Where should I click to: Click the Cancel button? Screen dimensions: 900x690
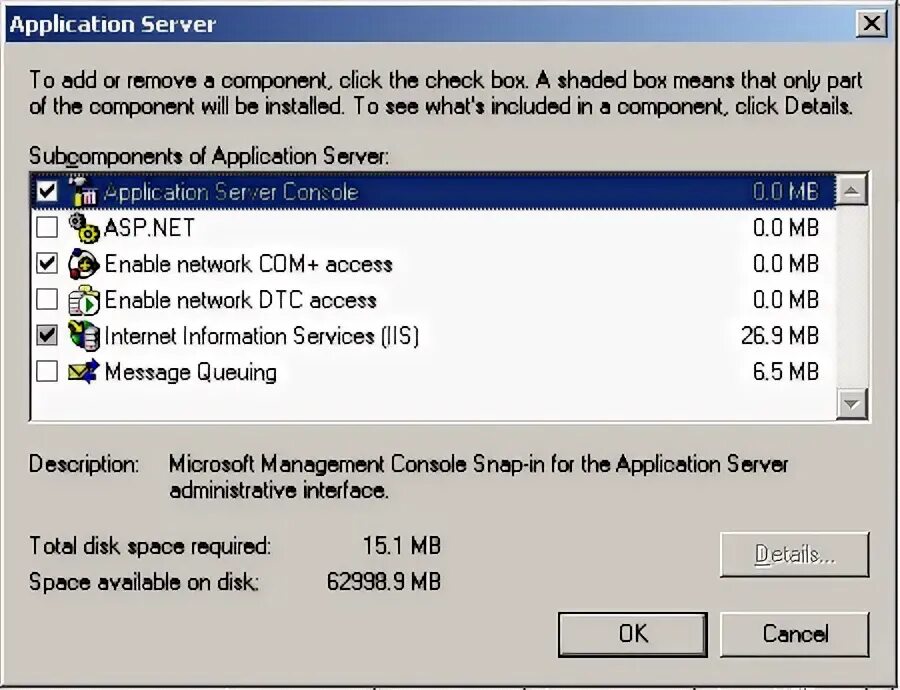pos(795,634)
